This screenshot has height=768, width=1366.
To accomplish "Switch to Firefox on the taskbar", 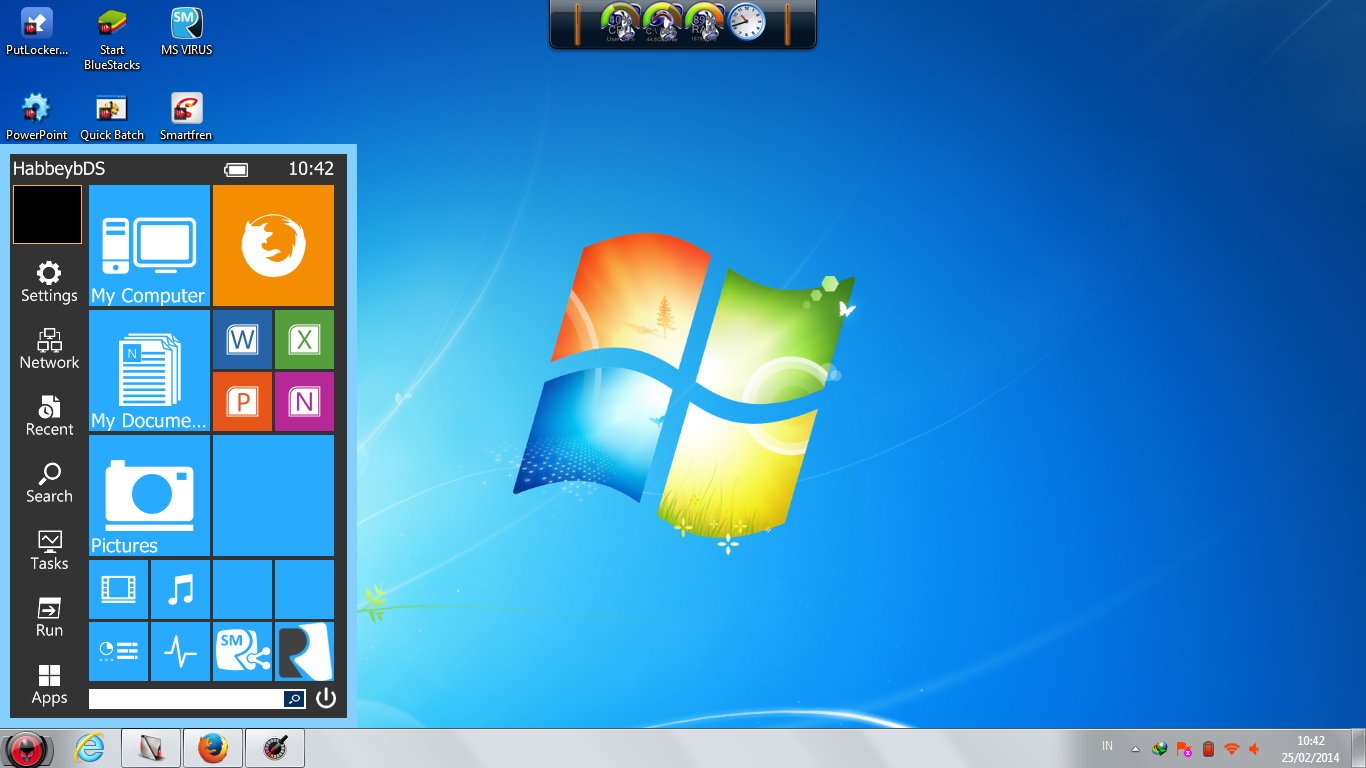I will pyautogui.click(x=213, y=748).
